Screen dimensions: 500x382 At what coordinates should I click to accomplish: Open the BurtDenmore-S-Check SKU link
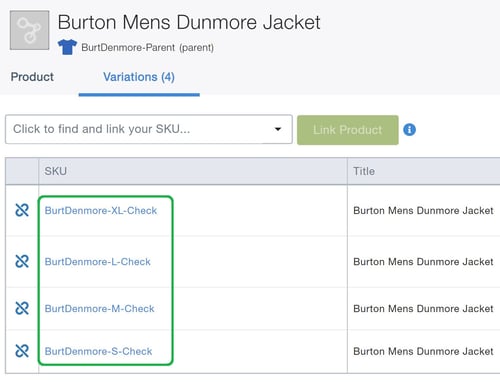(x=98, y=351)
